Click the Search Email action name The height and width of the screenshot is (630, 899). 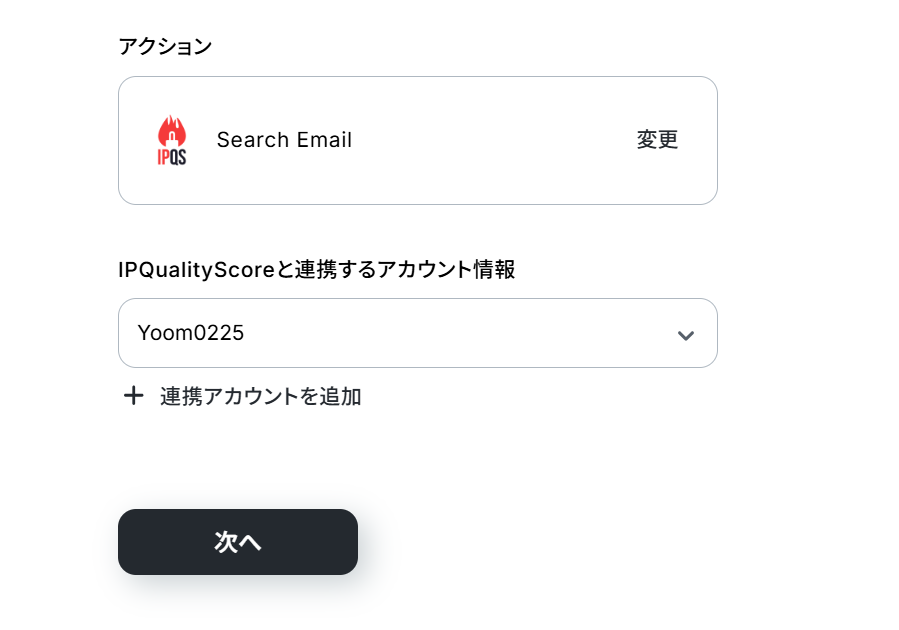pos(284,140)
